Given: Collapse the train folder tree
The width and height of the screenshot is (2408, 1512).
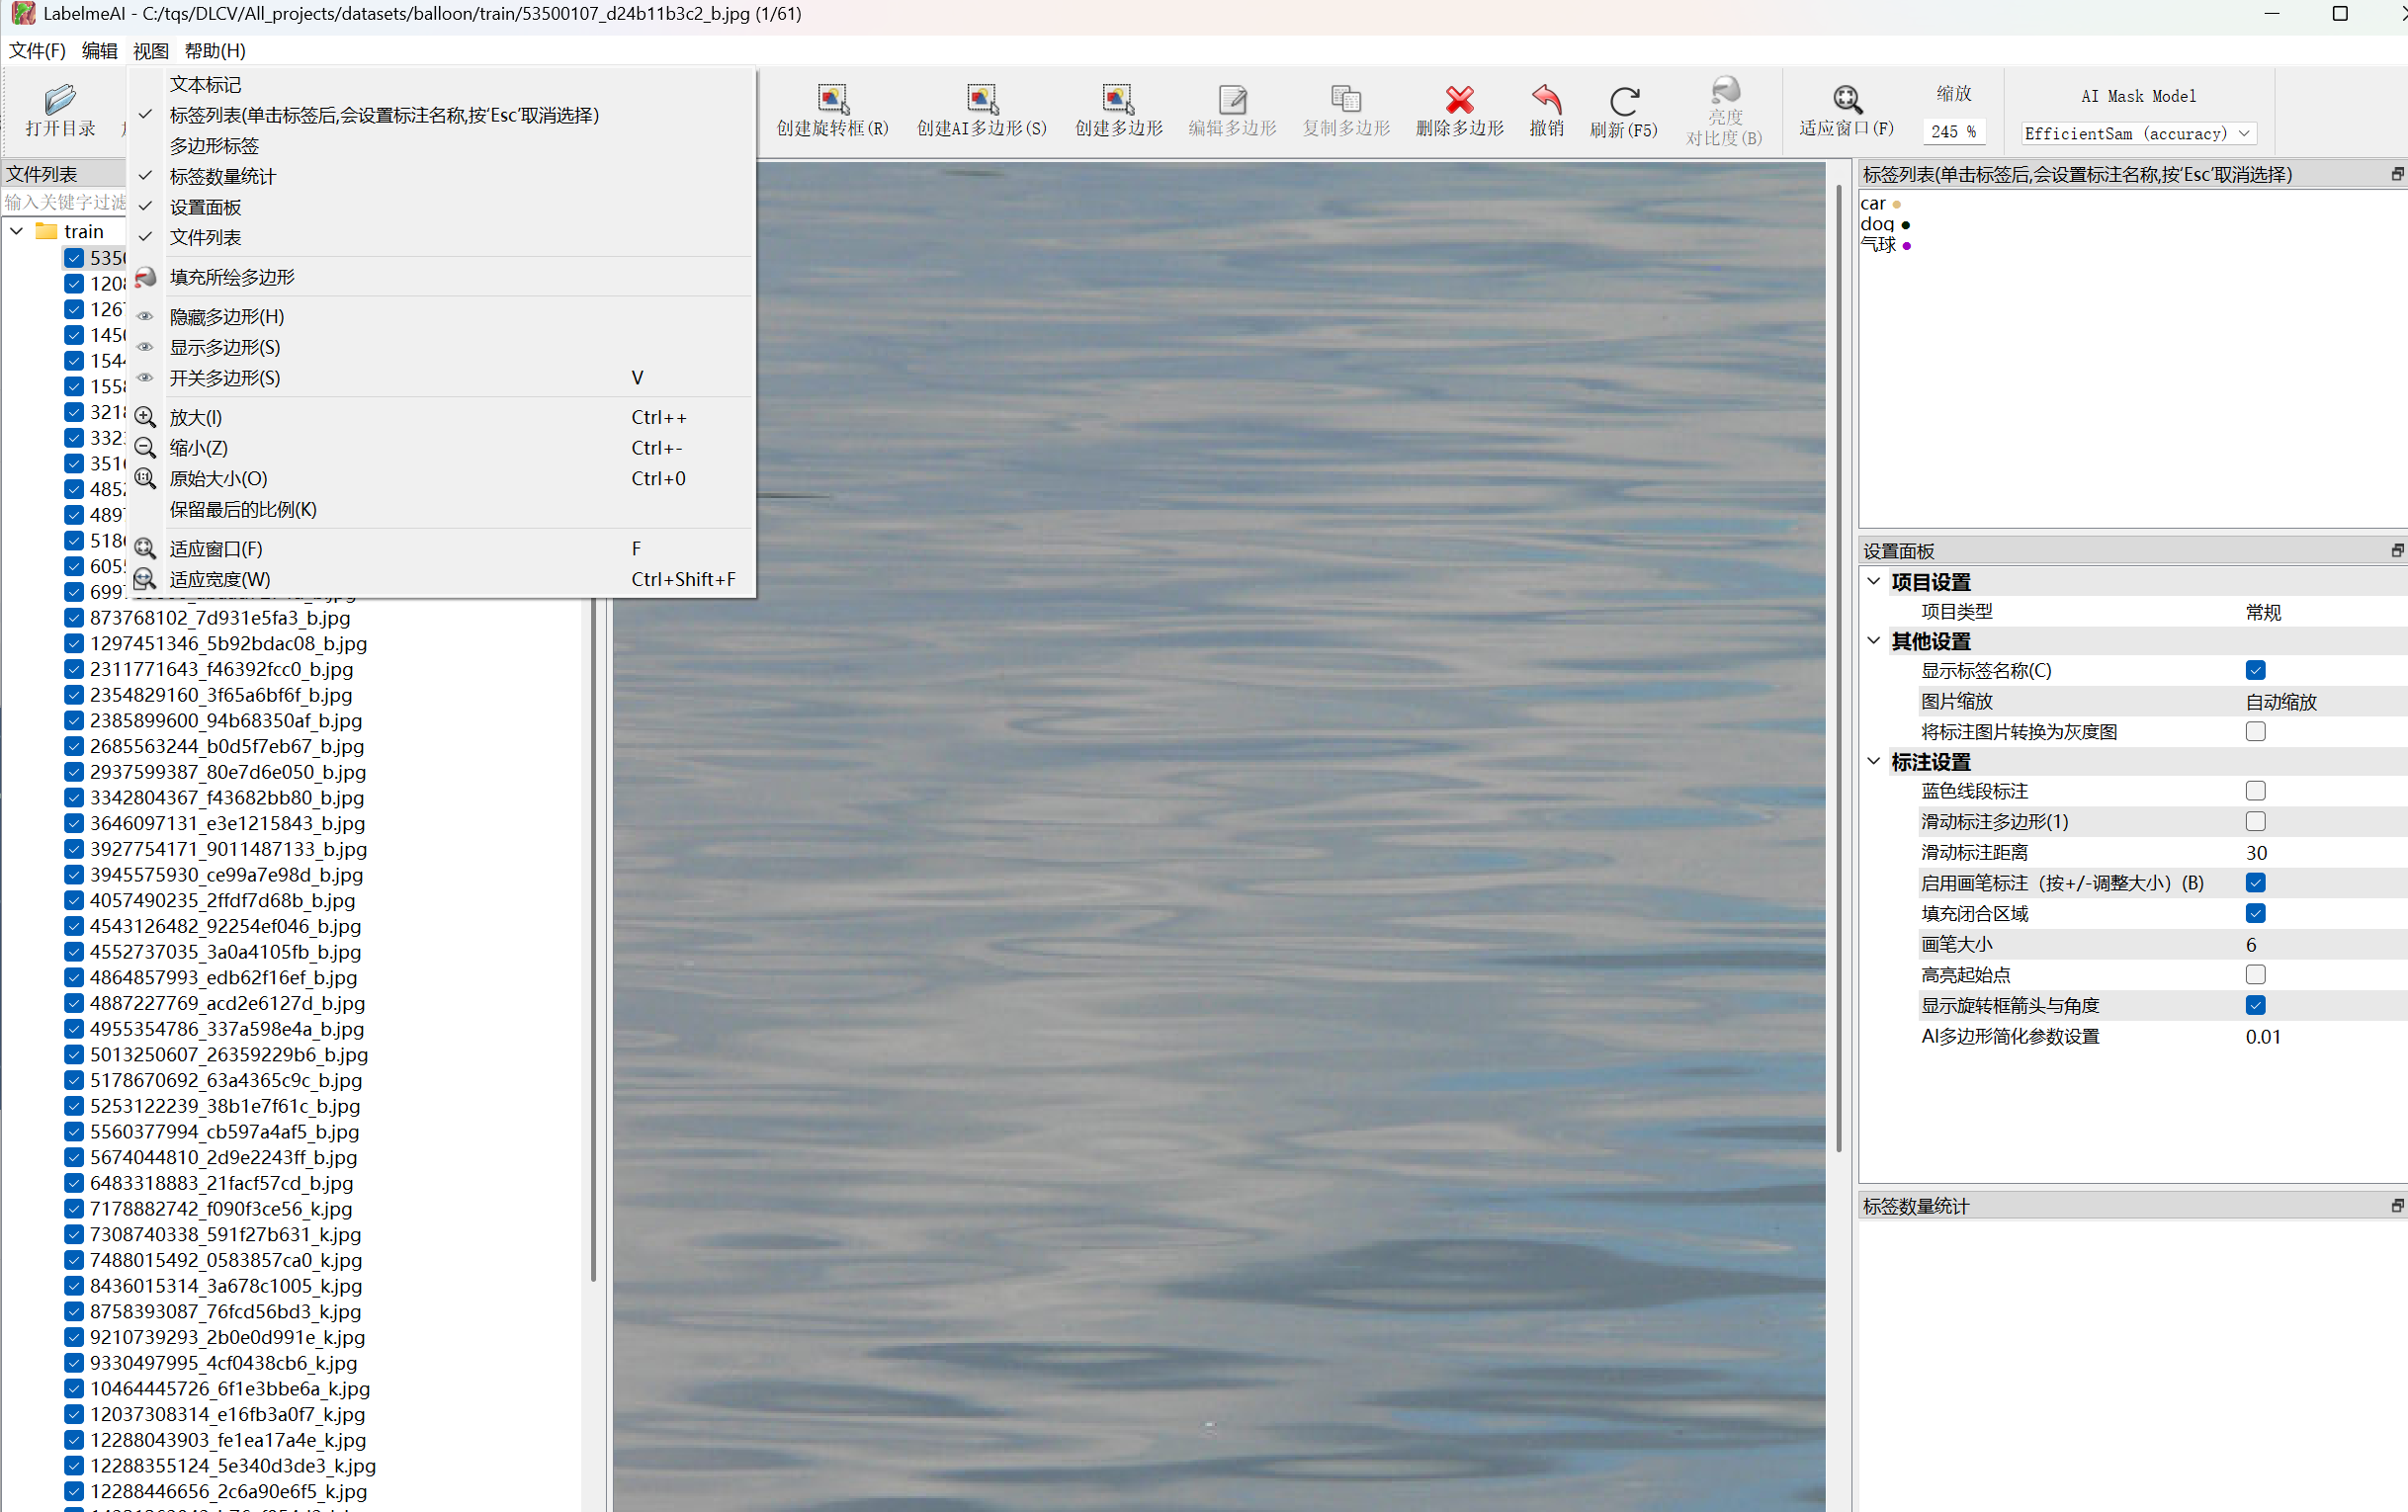Looking at the screenshot, I should [17, 231].
